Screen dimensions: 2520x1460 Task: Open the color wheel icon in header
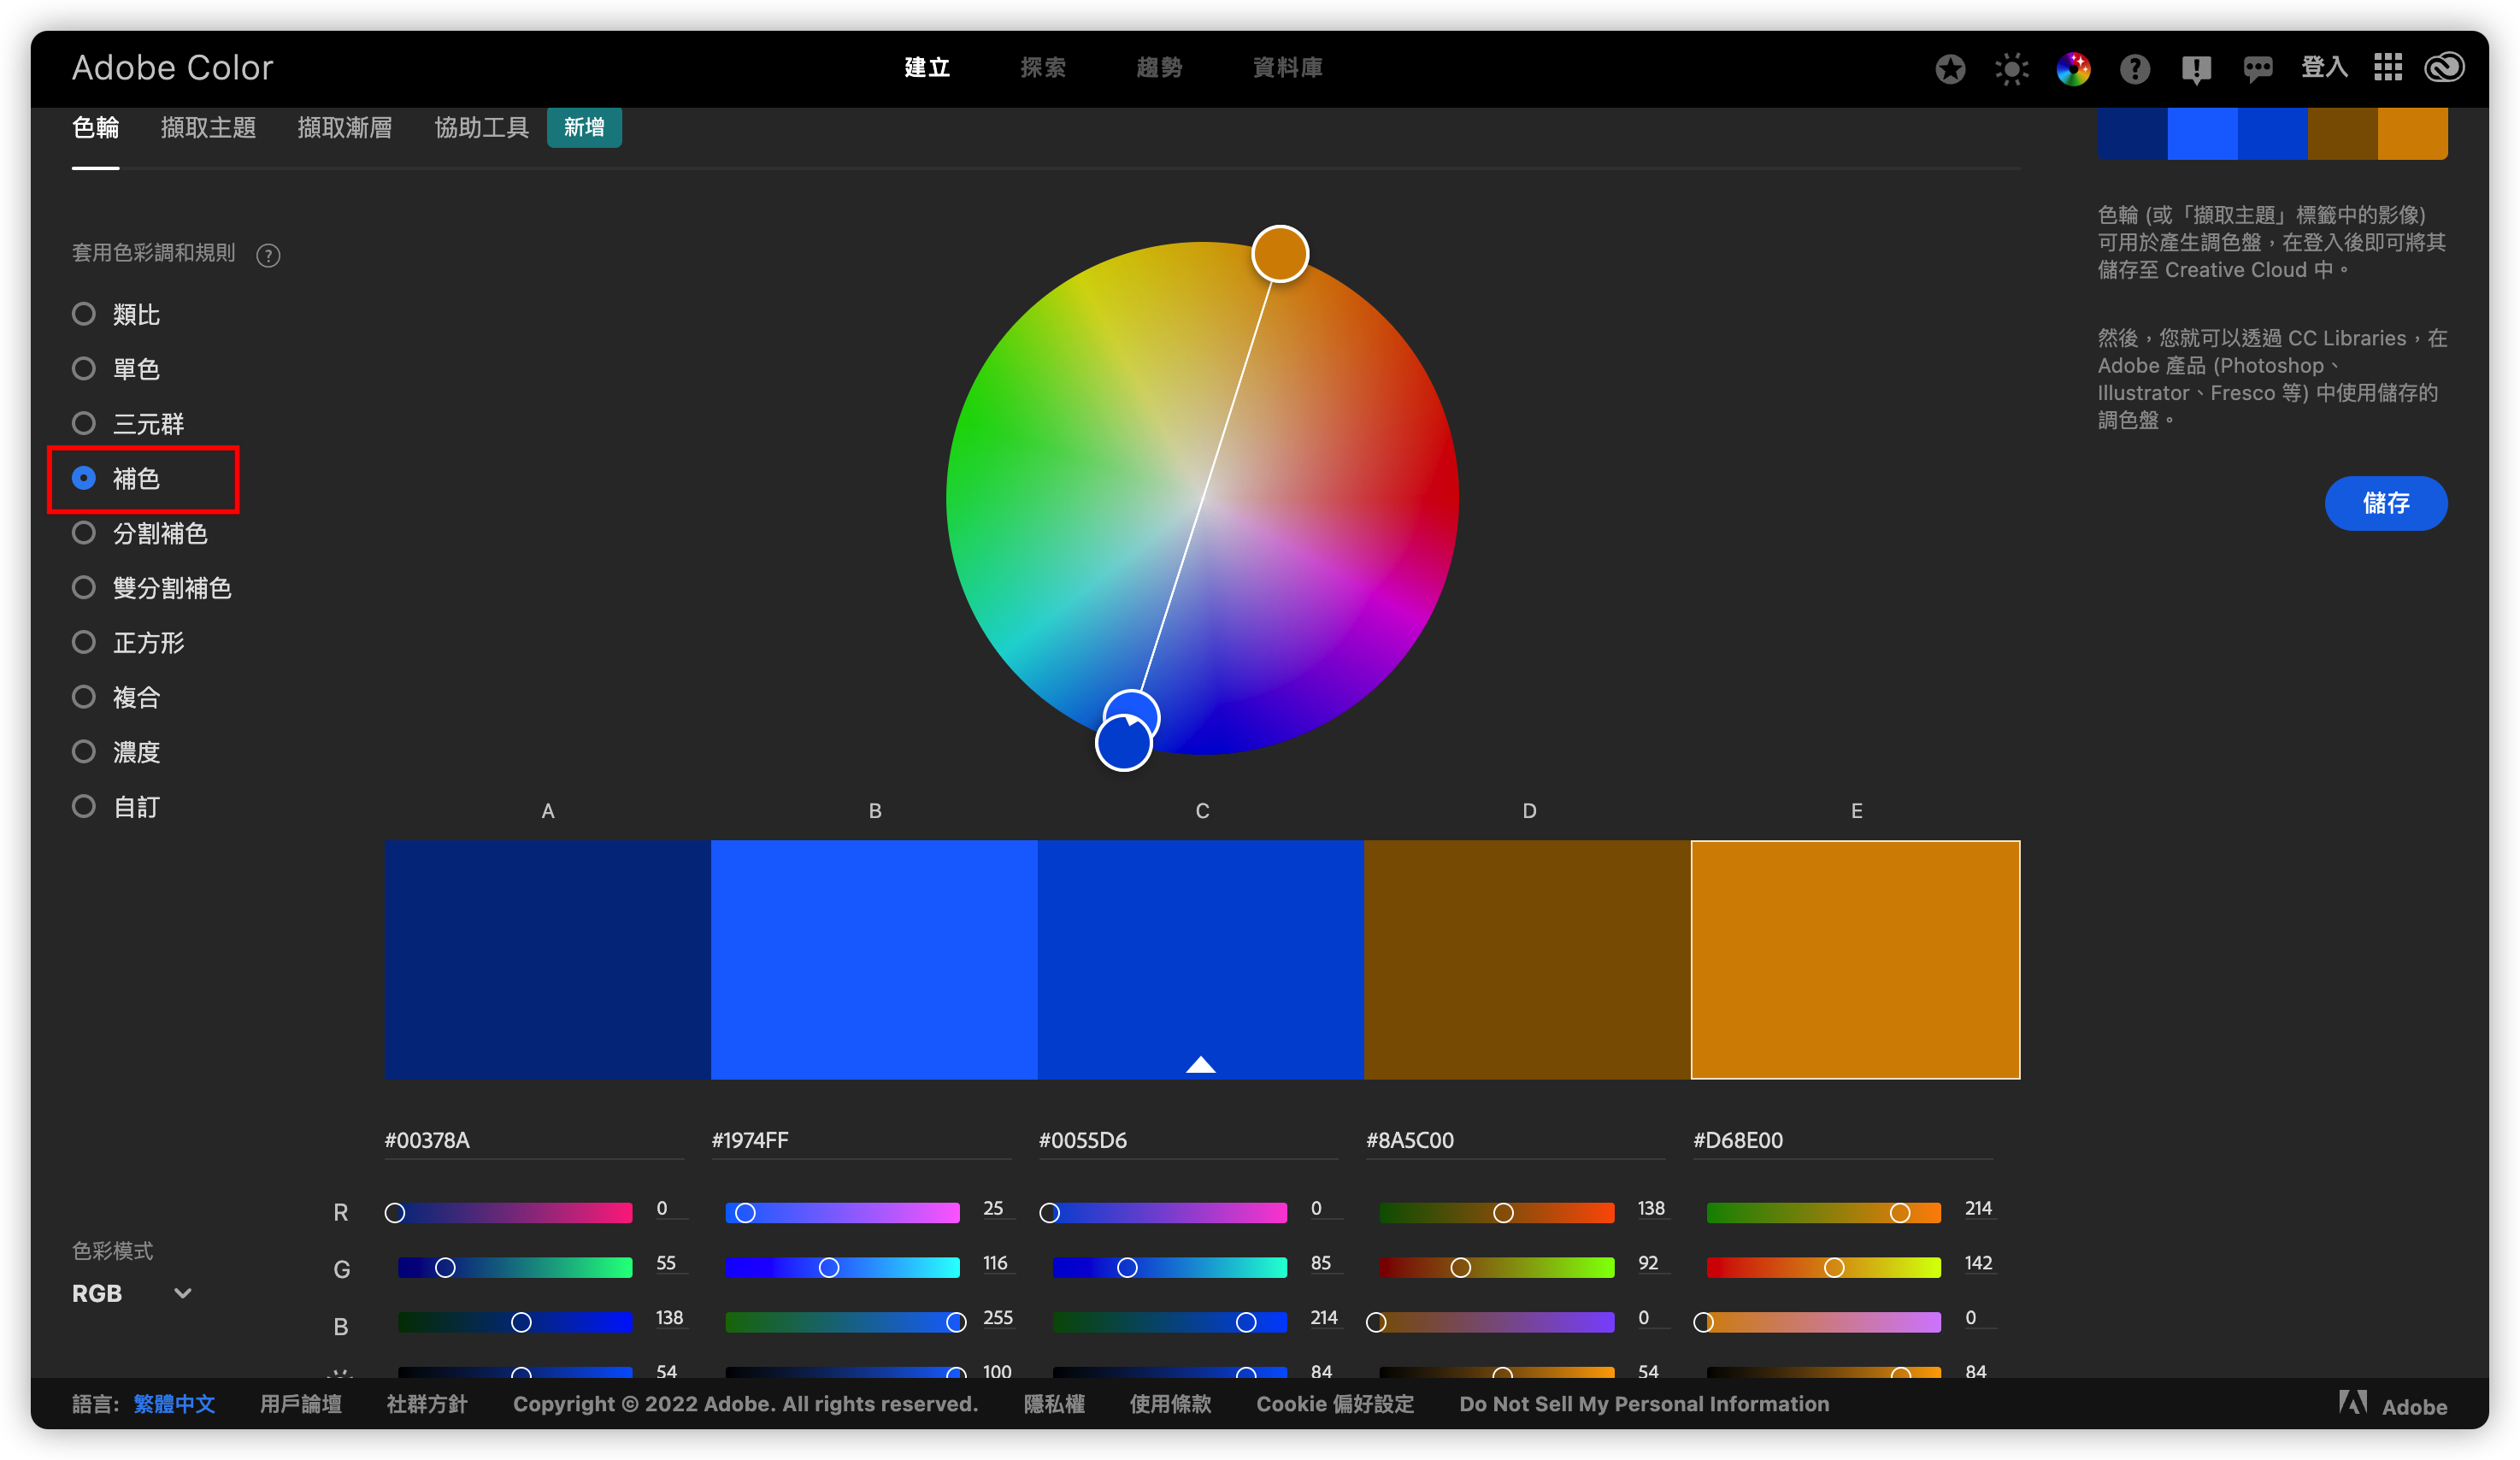point(2074,68)
